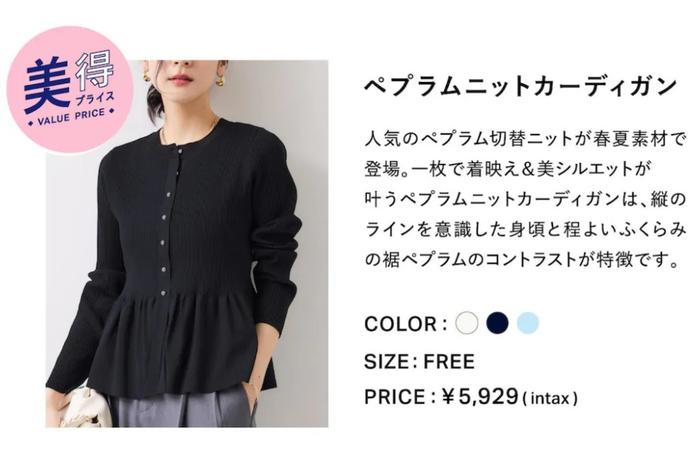Click the VALUE PRICE text in badge
The width and height of the screenshot is (700, 467).
[x=71, y=116]
